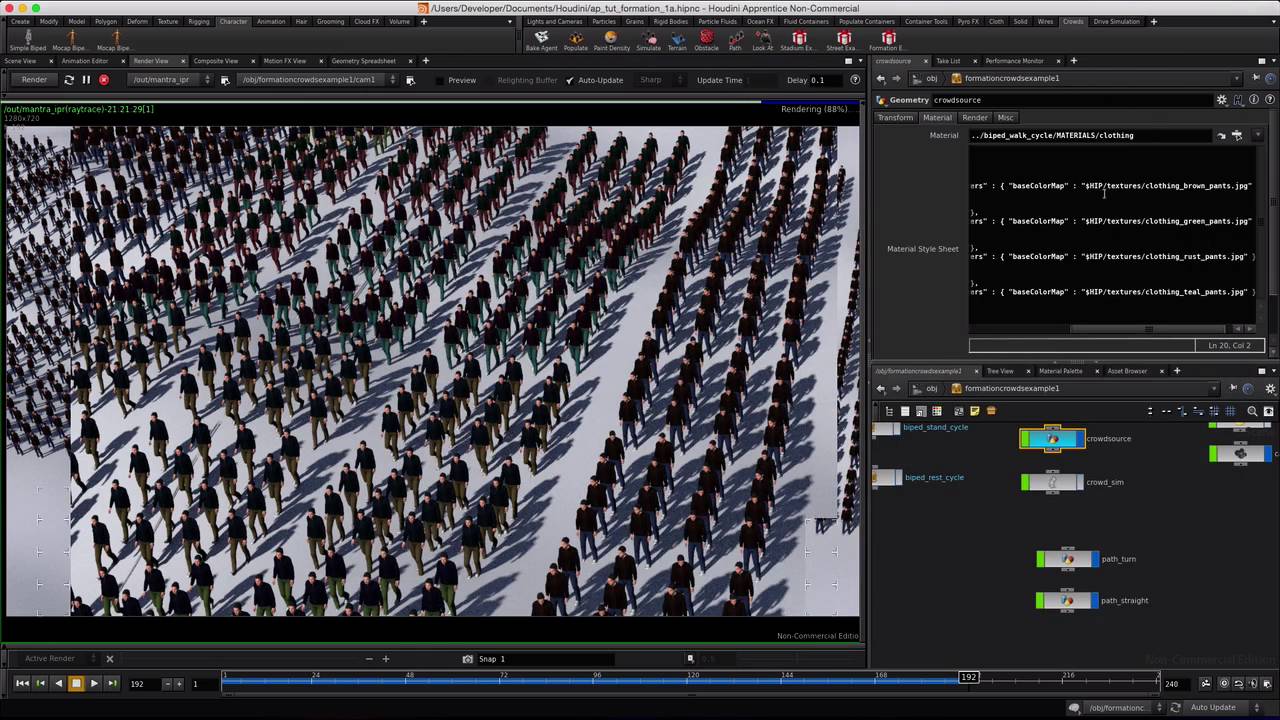Toggle the crowdsource node's green flag

1025,438
